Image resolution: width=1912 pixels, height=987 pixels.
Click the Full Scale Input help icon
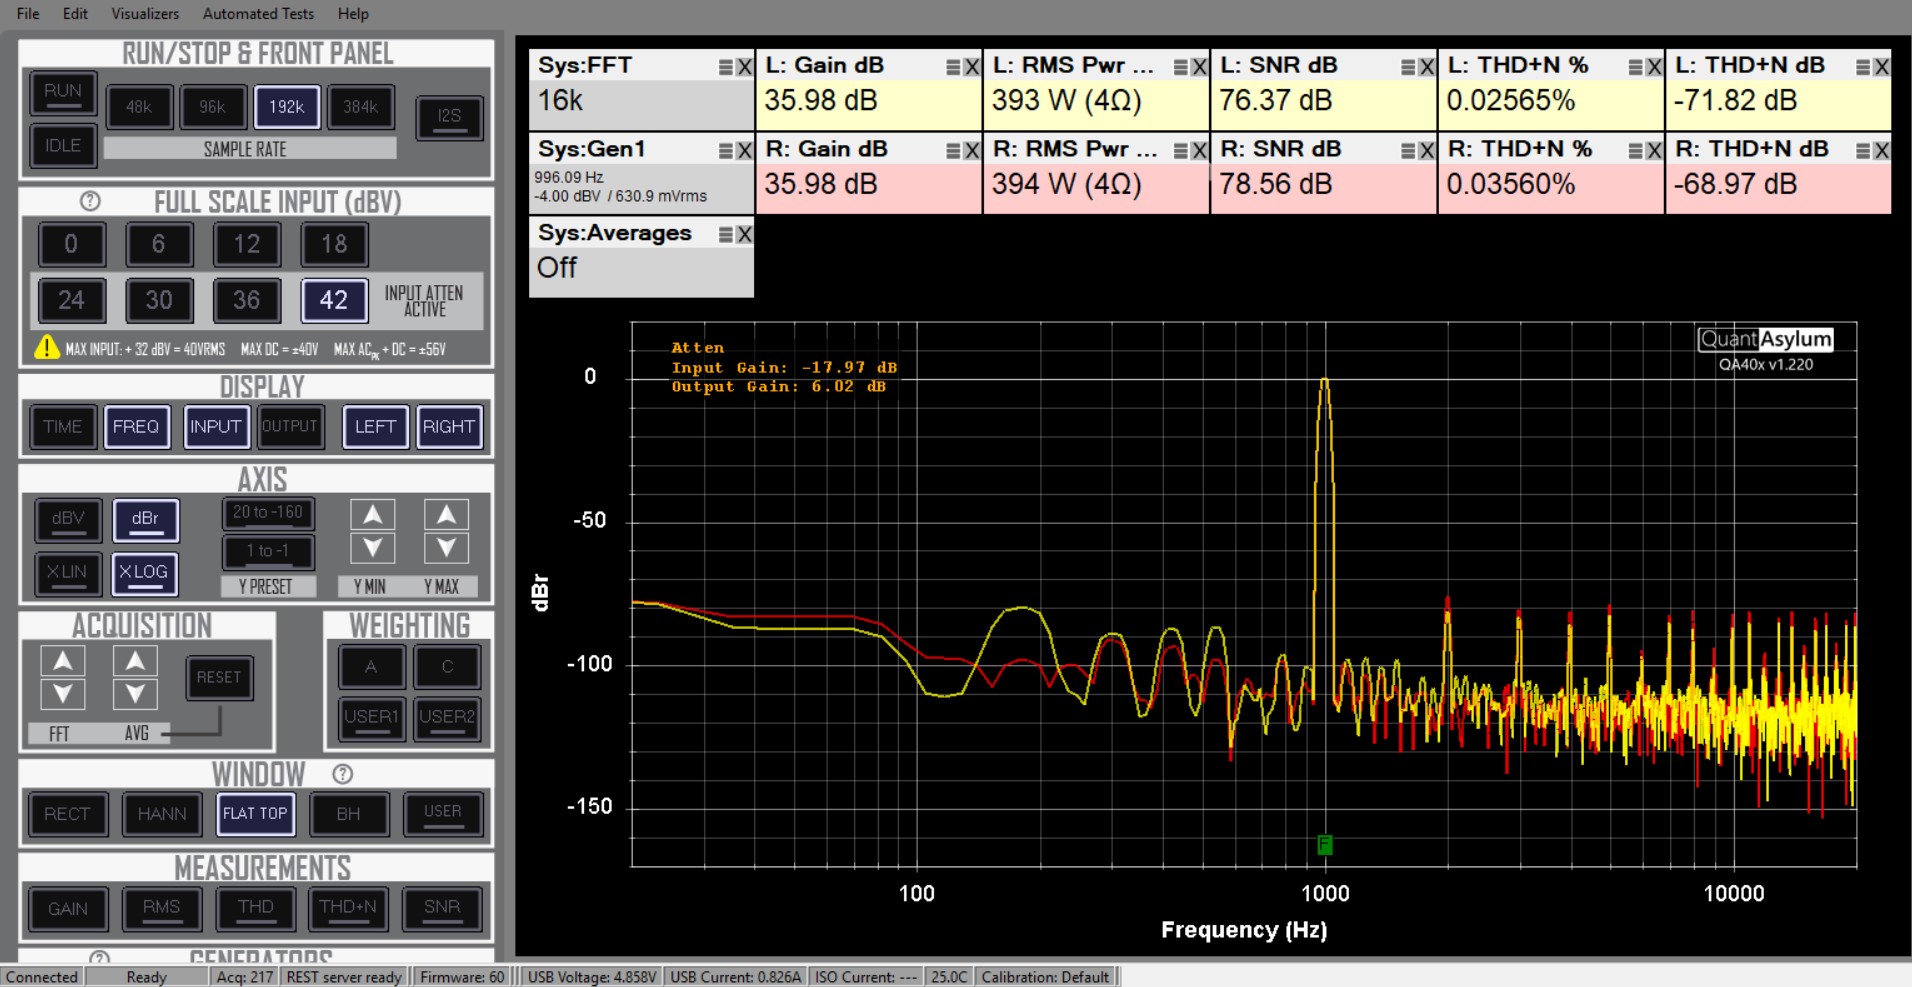click(x=90, y=201)
